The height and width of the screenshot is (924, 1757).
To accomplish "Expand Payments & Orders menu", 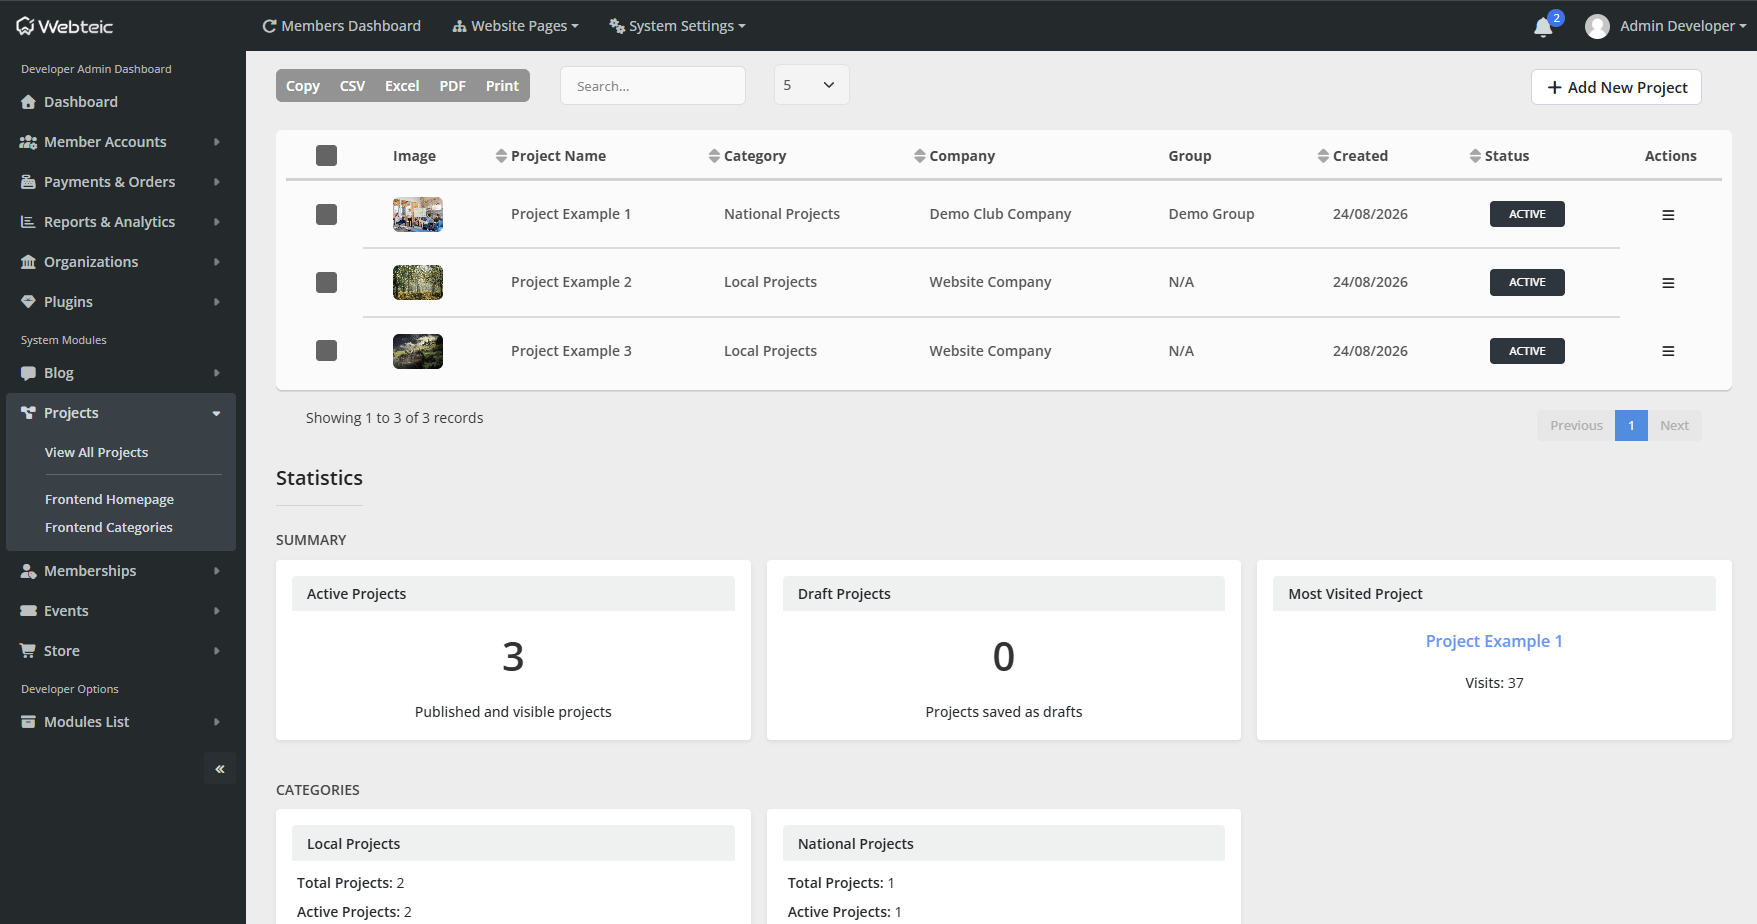I will [120, 182].
